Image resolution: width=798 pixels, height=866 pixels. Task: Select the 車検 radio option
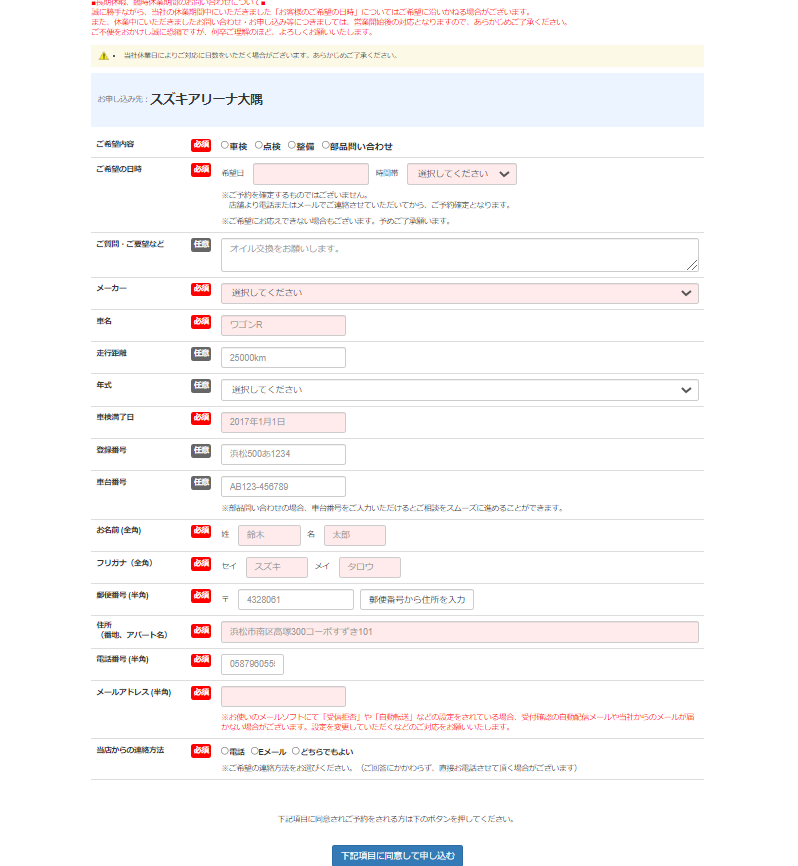[x=225, y=145]
